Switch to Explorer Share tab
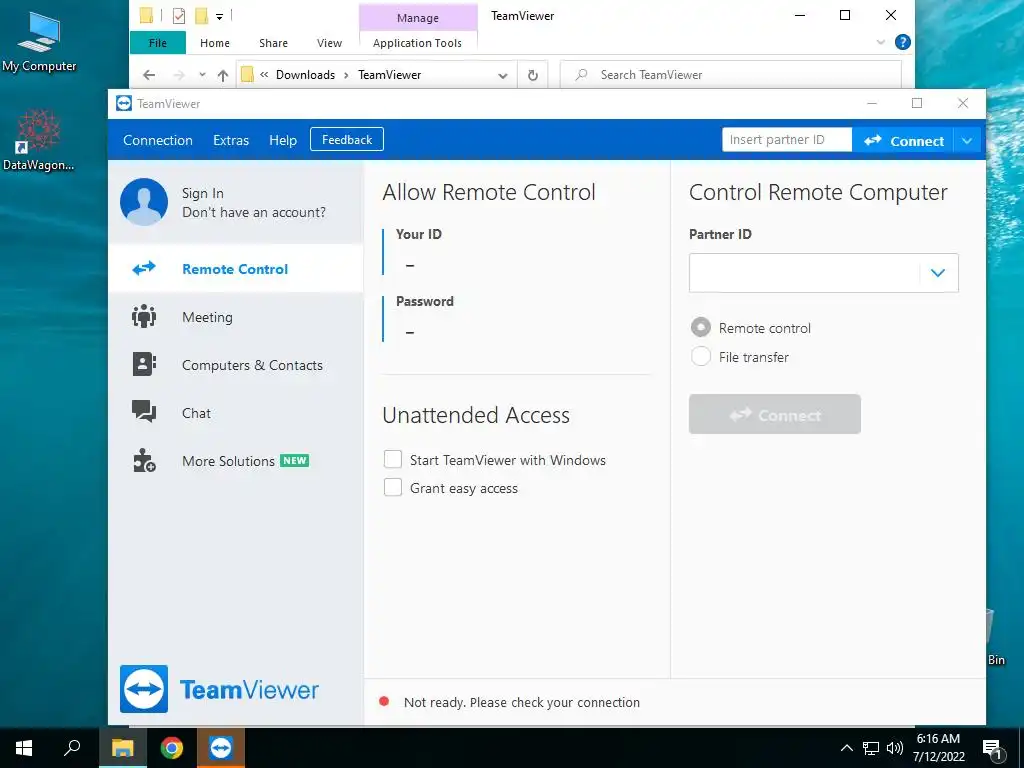The width and height of the screenshot is (1024, 768). click(x=273, y=42)
